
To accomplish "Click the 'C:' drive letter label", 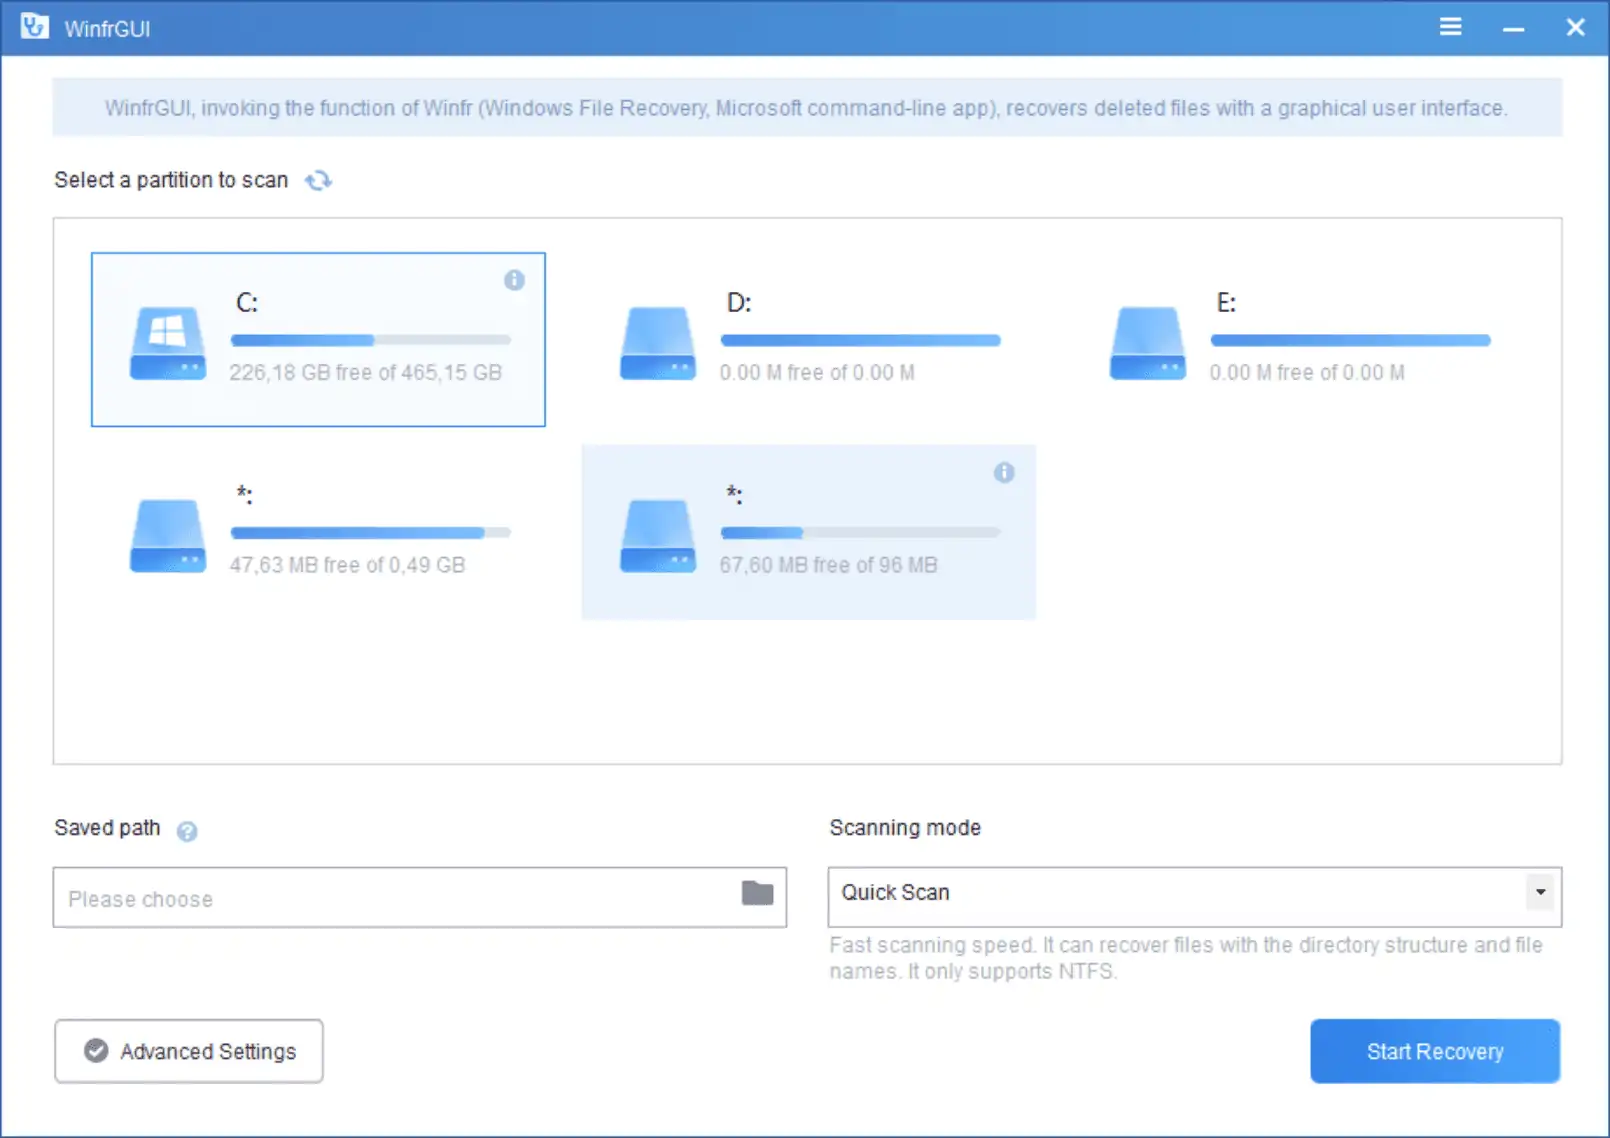I will tap(247, 302).
